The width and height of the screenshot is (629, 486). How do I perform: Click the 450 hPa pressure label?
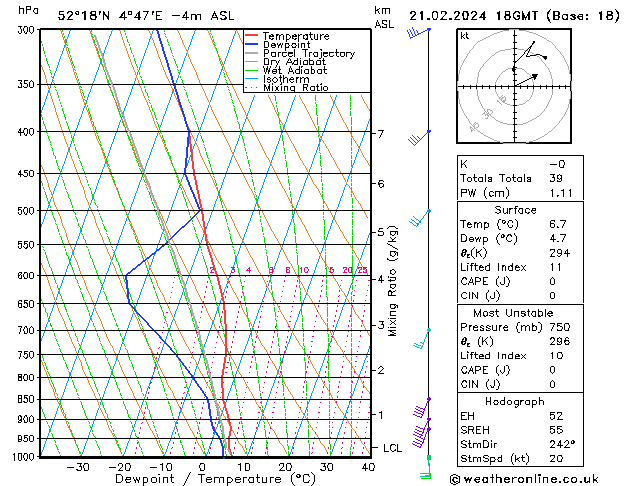[28, 174]
